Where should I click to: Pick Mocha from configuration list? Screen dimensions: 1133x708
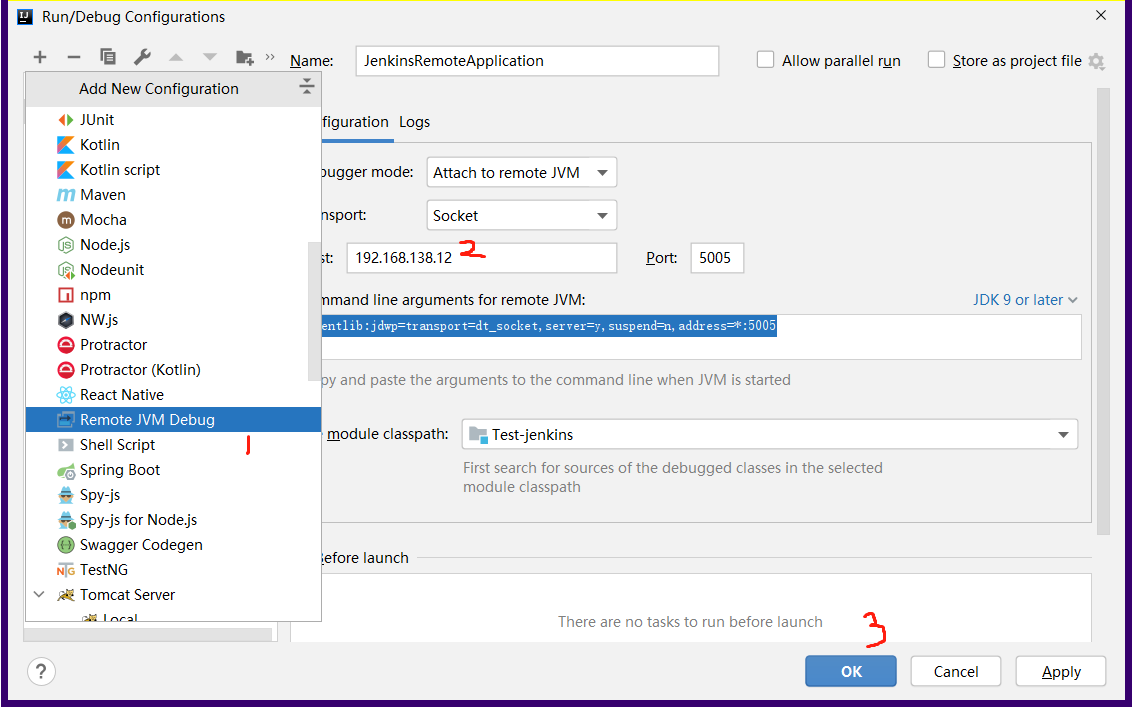pos(173,220)
